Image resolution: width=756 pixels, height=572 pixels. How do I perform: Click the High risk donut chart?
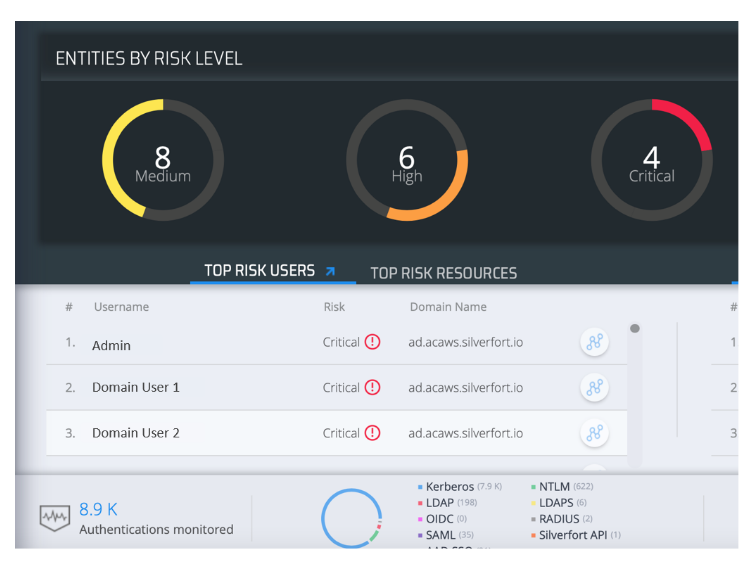tap(407, 160)
